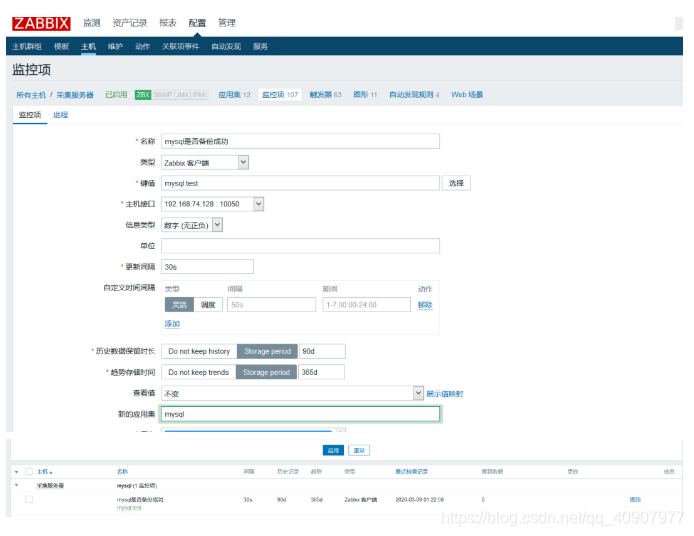Open 监控项 107 link
Screen dimensions: 694x536
[x=280, y=95]
